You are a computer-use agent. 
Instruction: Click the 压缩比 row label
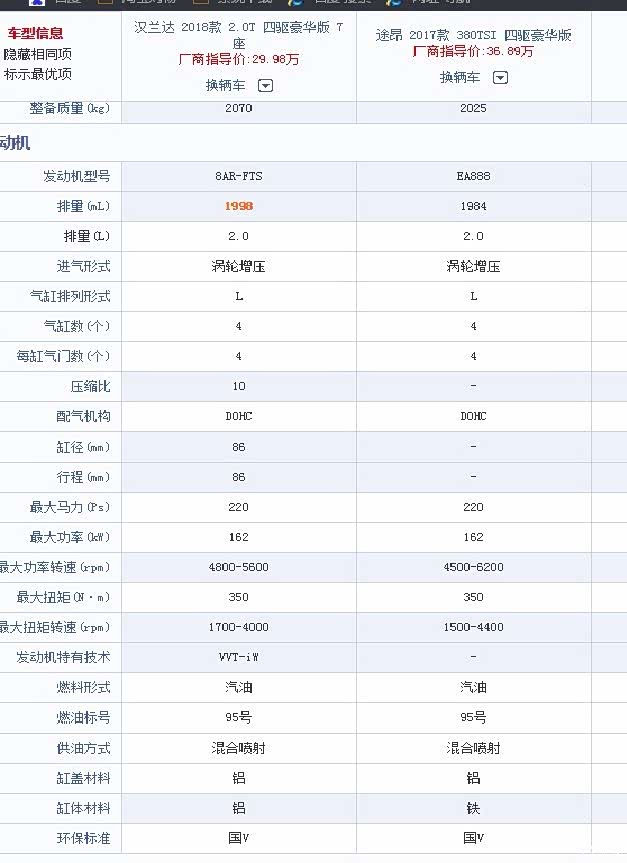90,386
